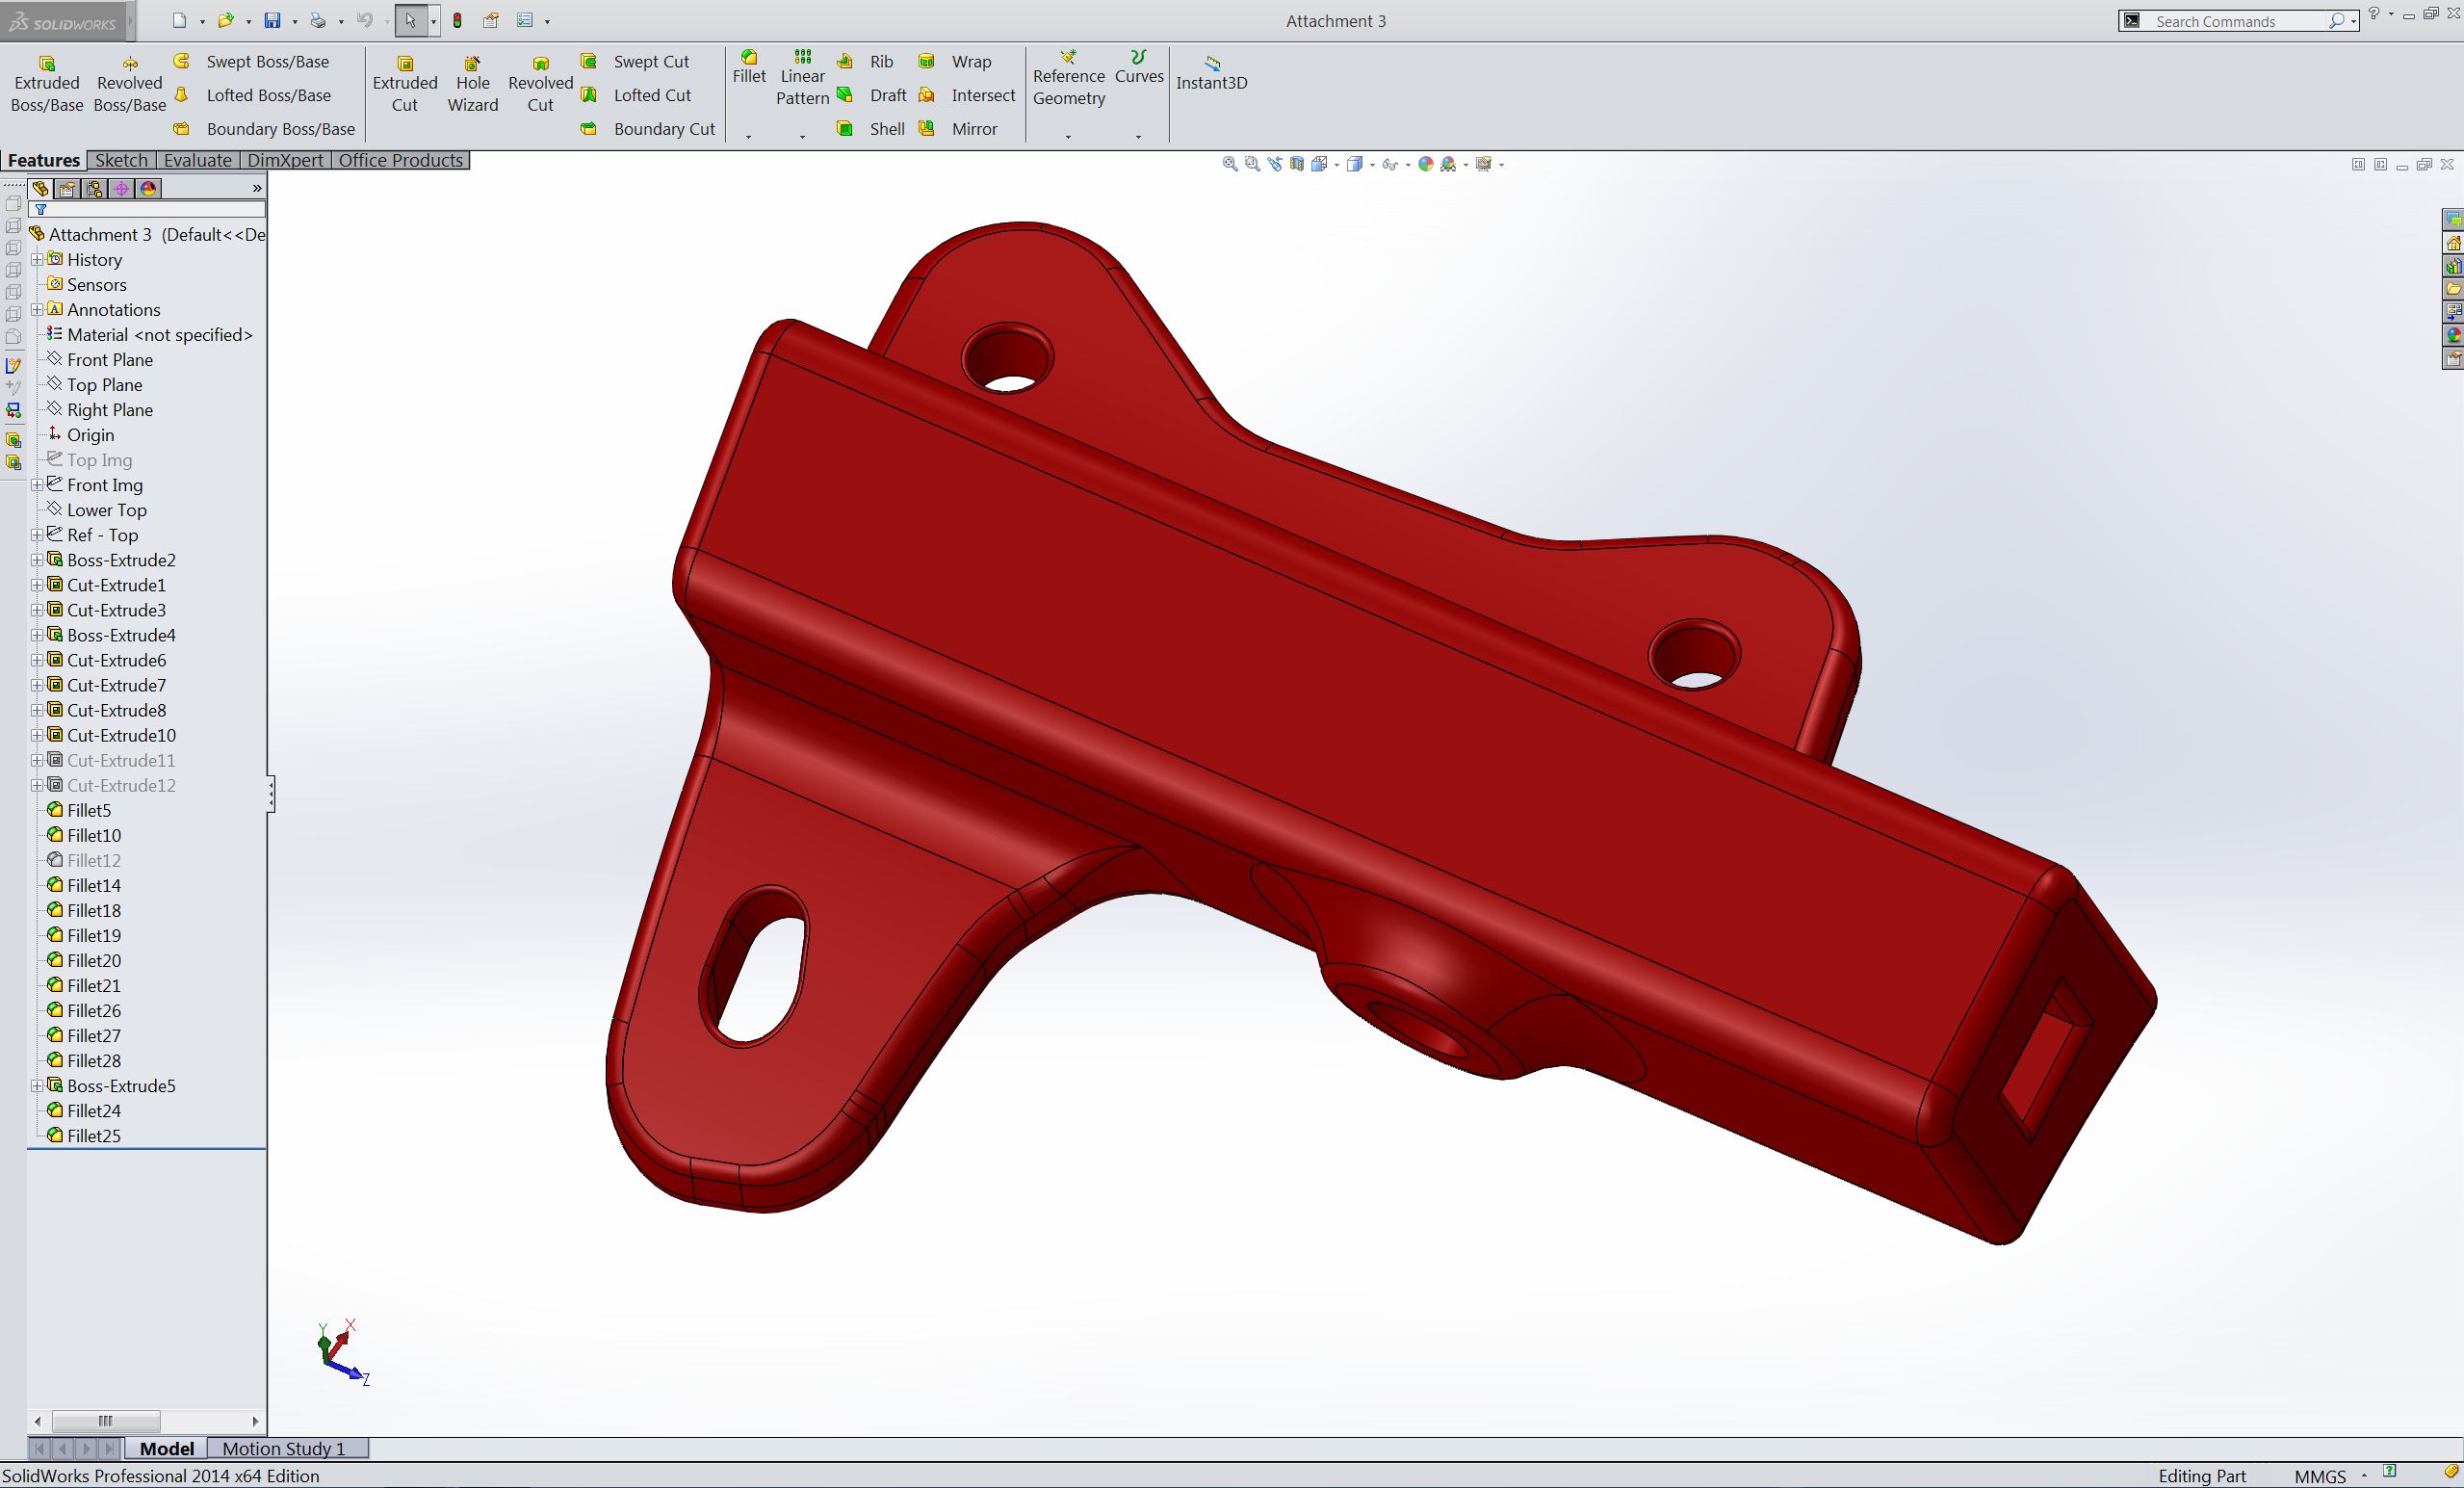This screenshot has width=2464, height=1488.
Task: Toggle the Select arrow tool
Action: [x=410, y=20]
